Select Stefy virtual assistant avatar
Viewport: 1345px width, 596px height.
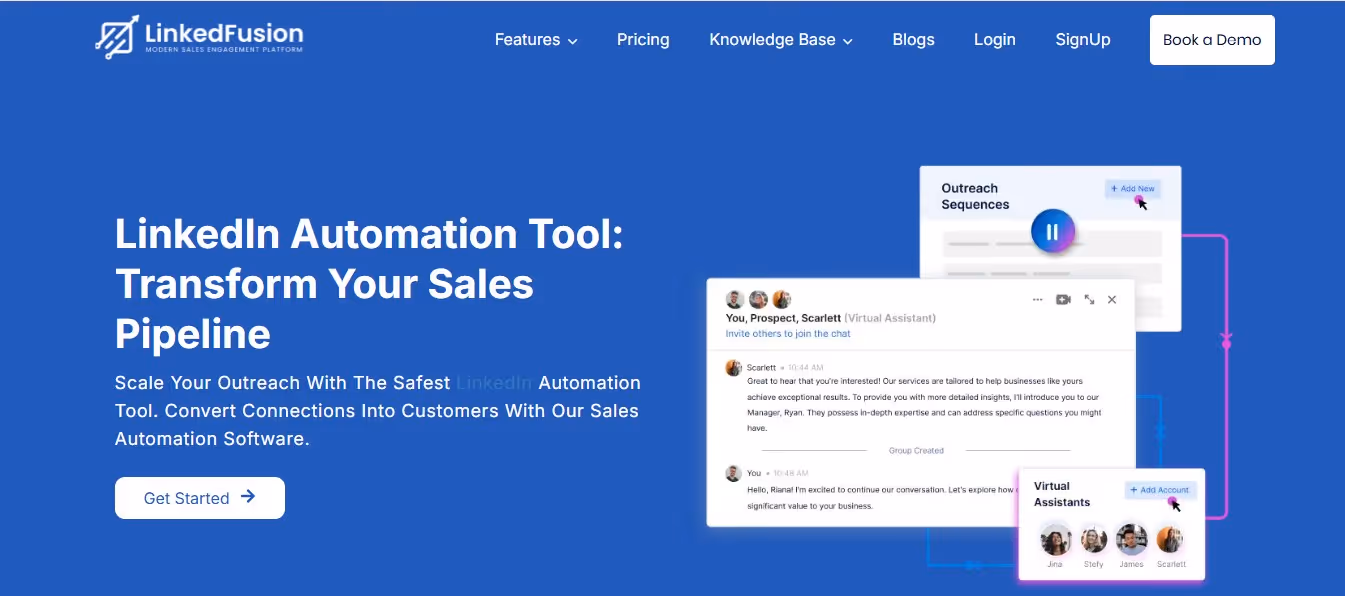pyautogui.click(x=1094, y=541)
